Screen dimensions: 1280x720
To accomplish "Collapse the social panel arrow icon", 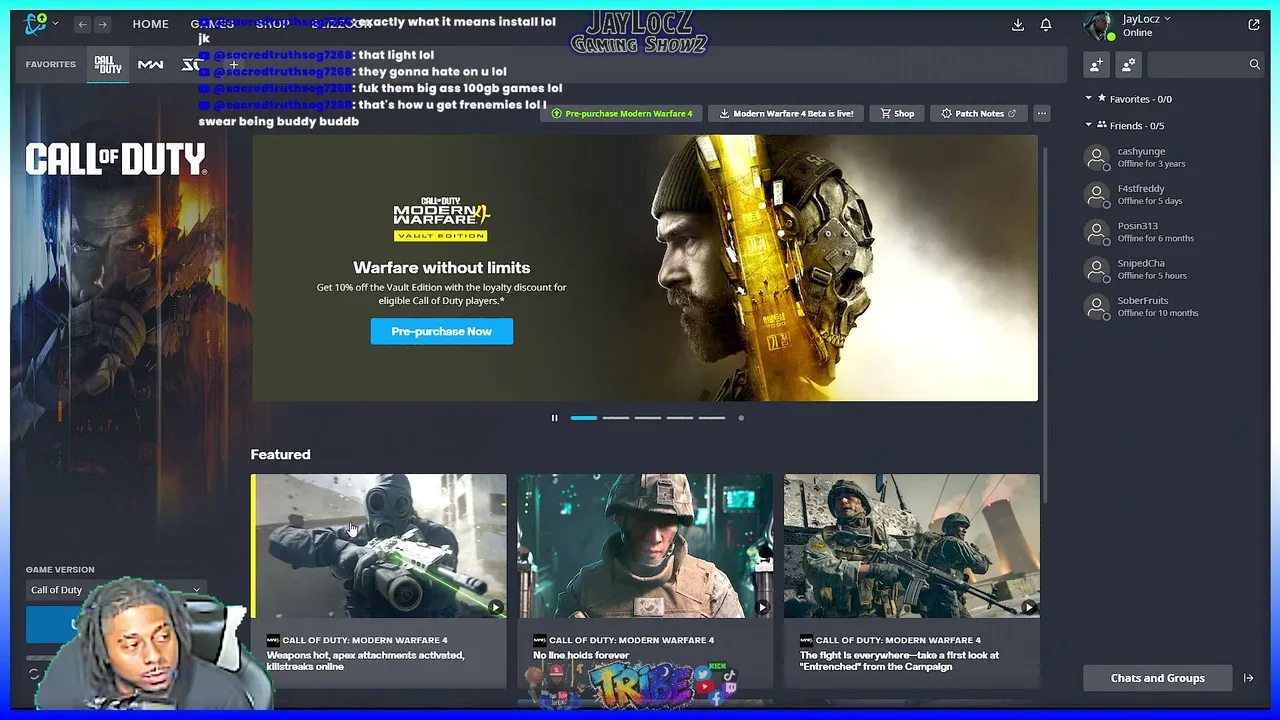I will 1249,678.
